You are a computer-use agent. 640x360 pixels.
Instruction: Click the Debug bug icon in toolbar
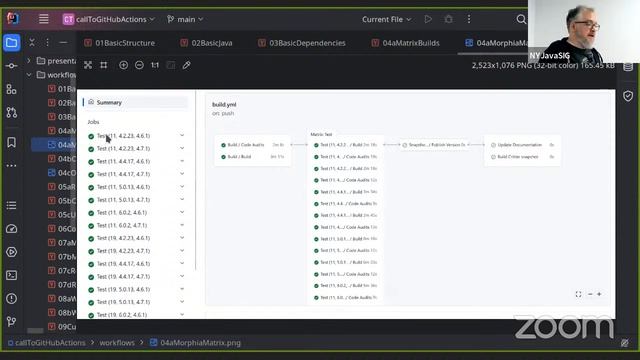(448, 19)
